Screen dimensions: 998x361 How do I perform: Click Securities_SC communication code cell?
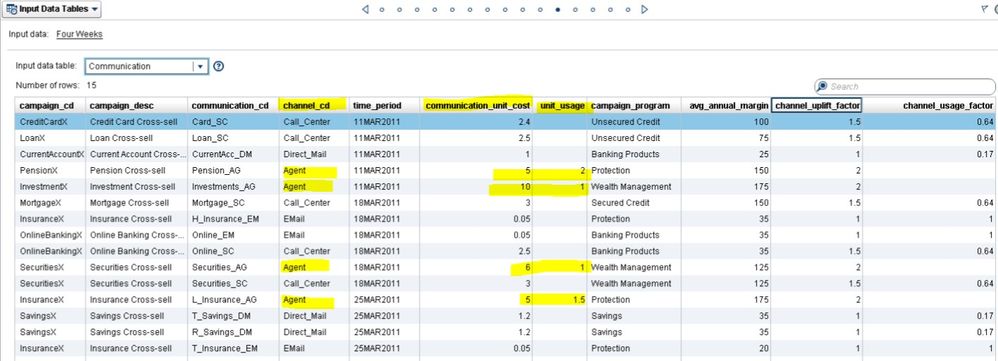[x=233, y=283]
